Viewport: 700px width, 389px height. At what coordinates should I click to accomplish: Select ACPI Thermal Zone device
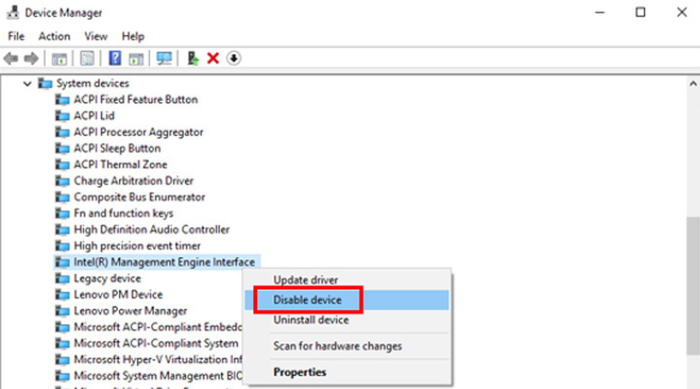pyautogui.click(x=120, y=164)
